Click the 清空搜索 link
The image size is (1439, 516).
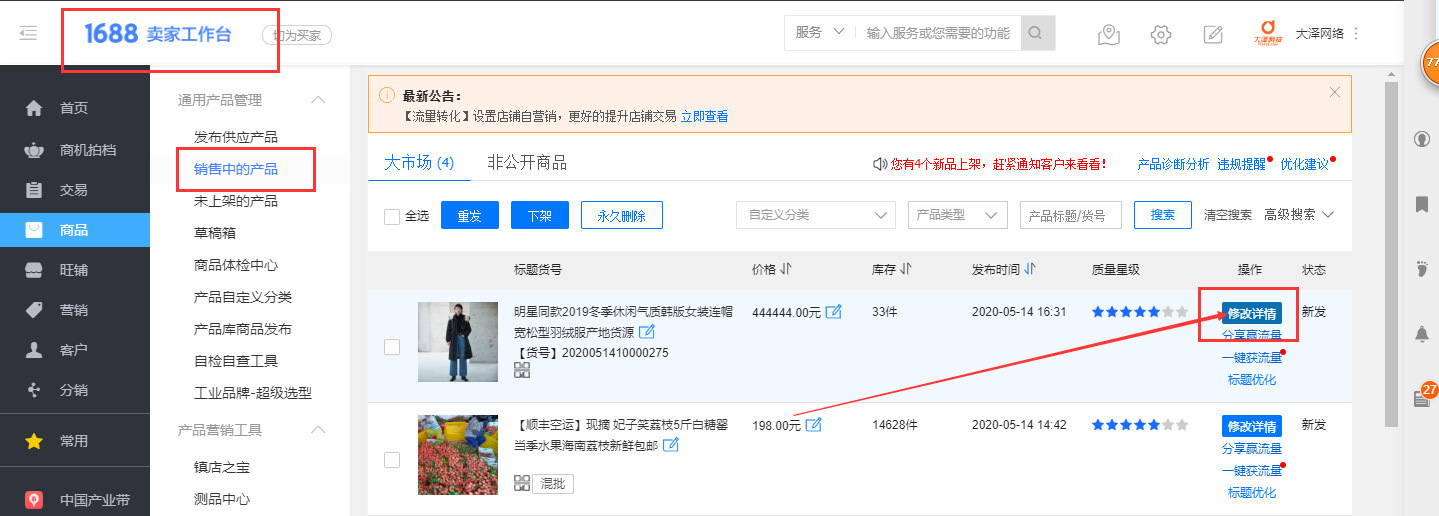tap(1227, 215)
